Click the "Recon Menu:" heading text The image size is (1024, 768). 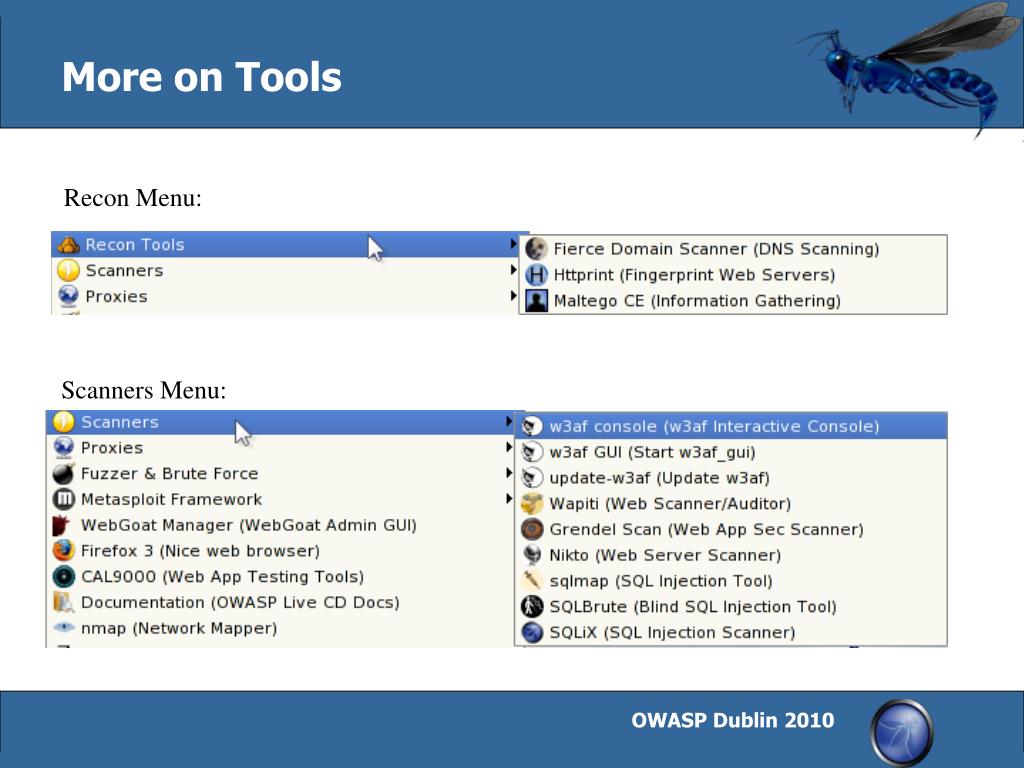click(x=133, y=198)
